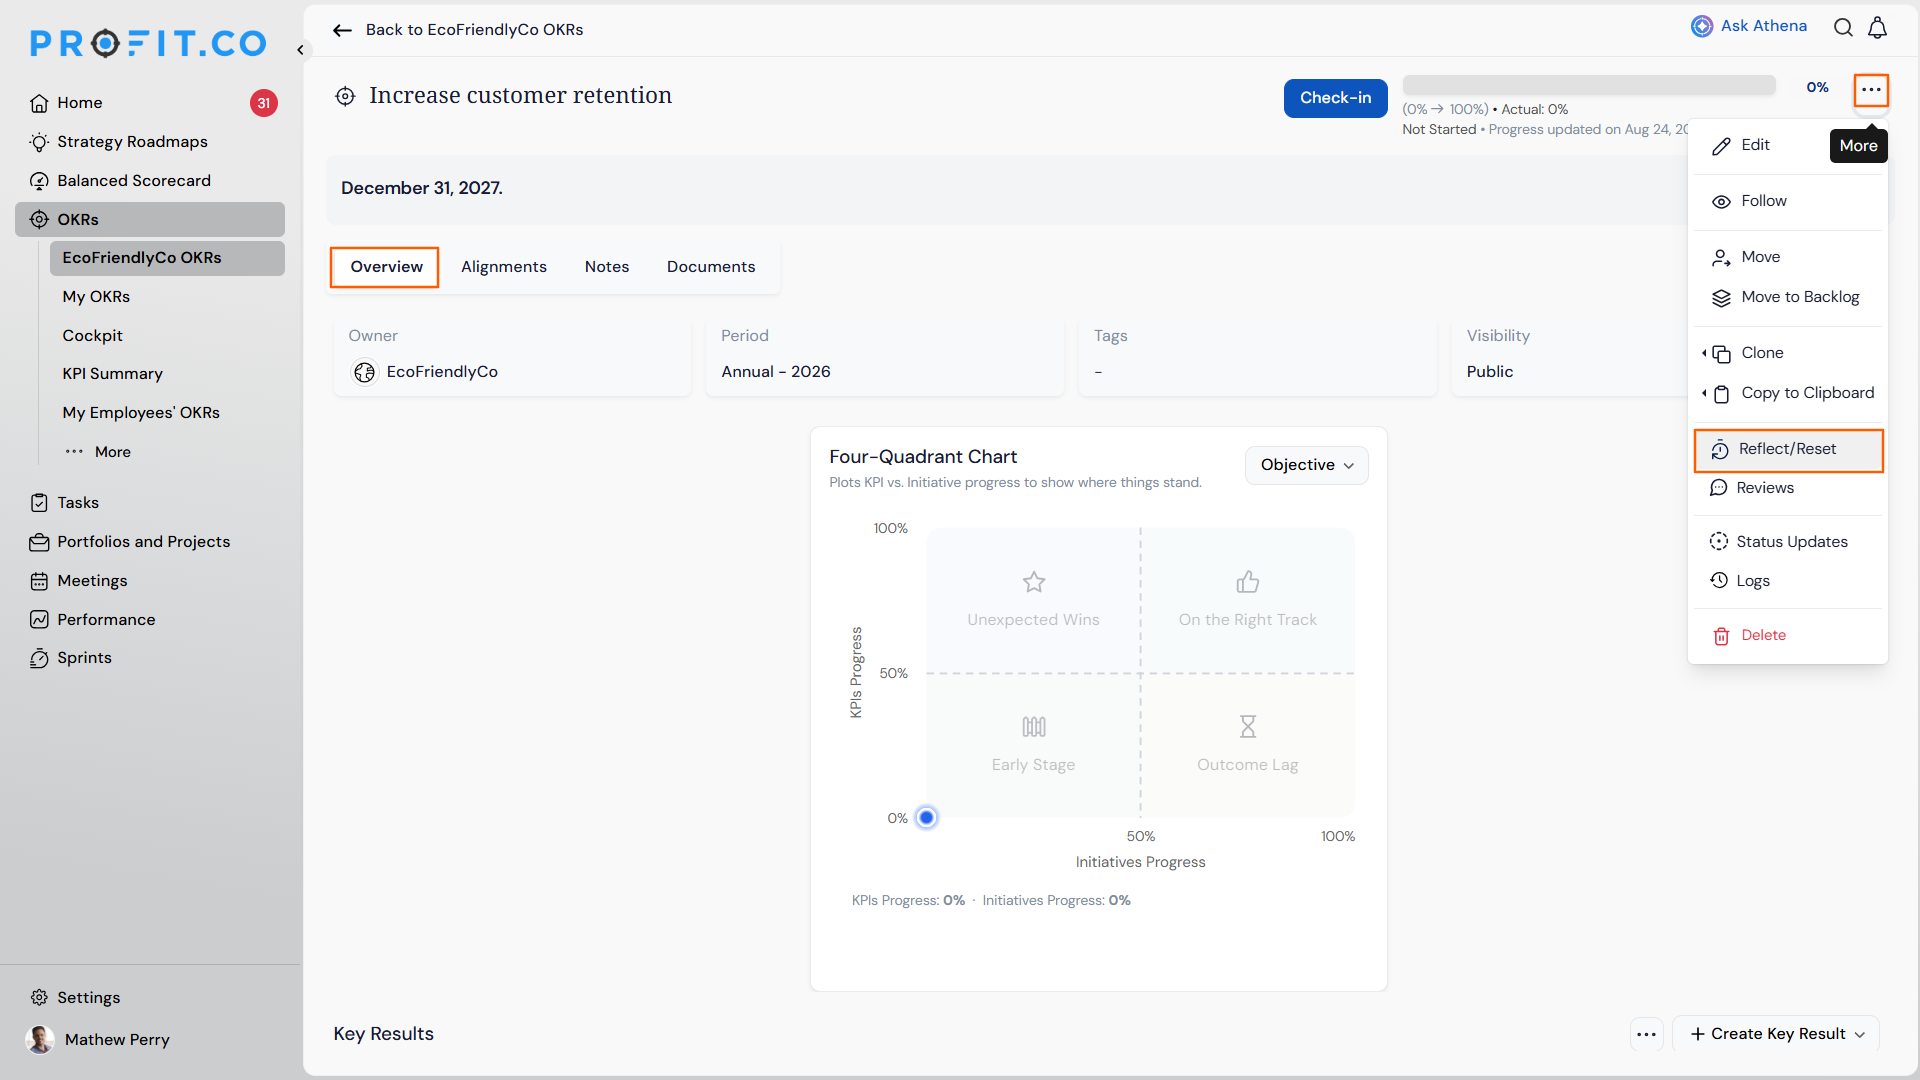Click the back arrow to EcoFriendlyCo OKRs

[x=342, y=30]
